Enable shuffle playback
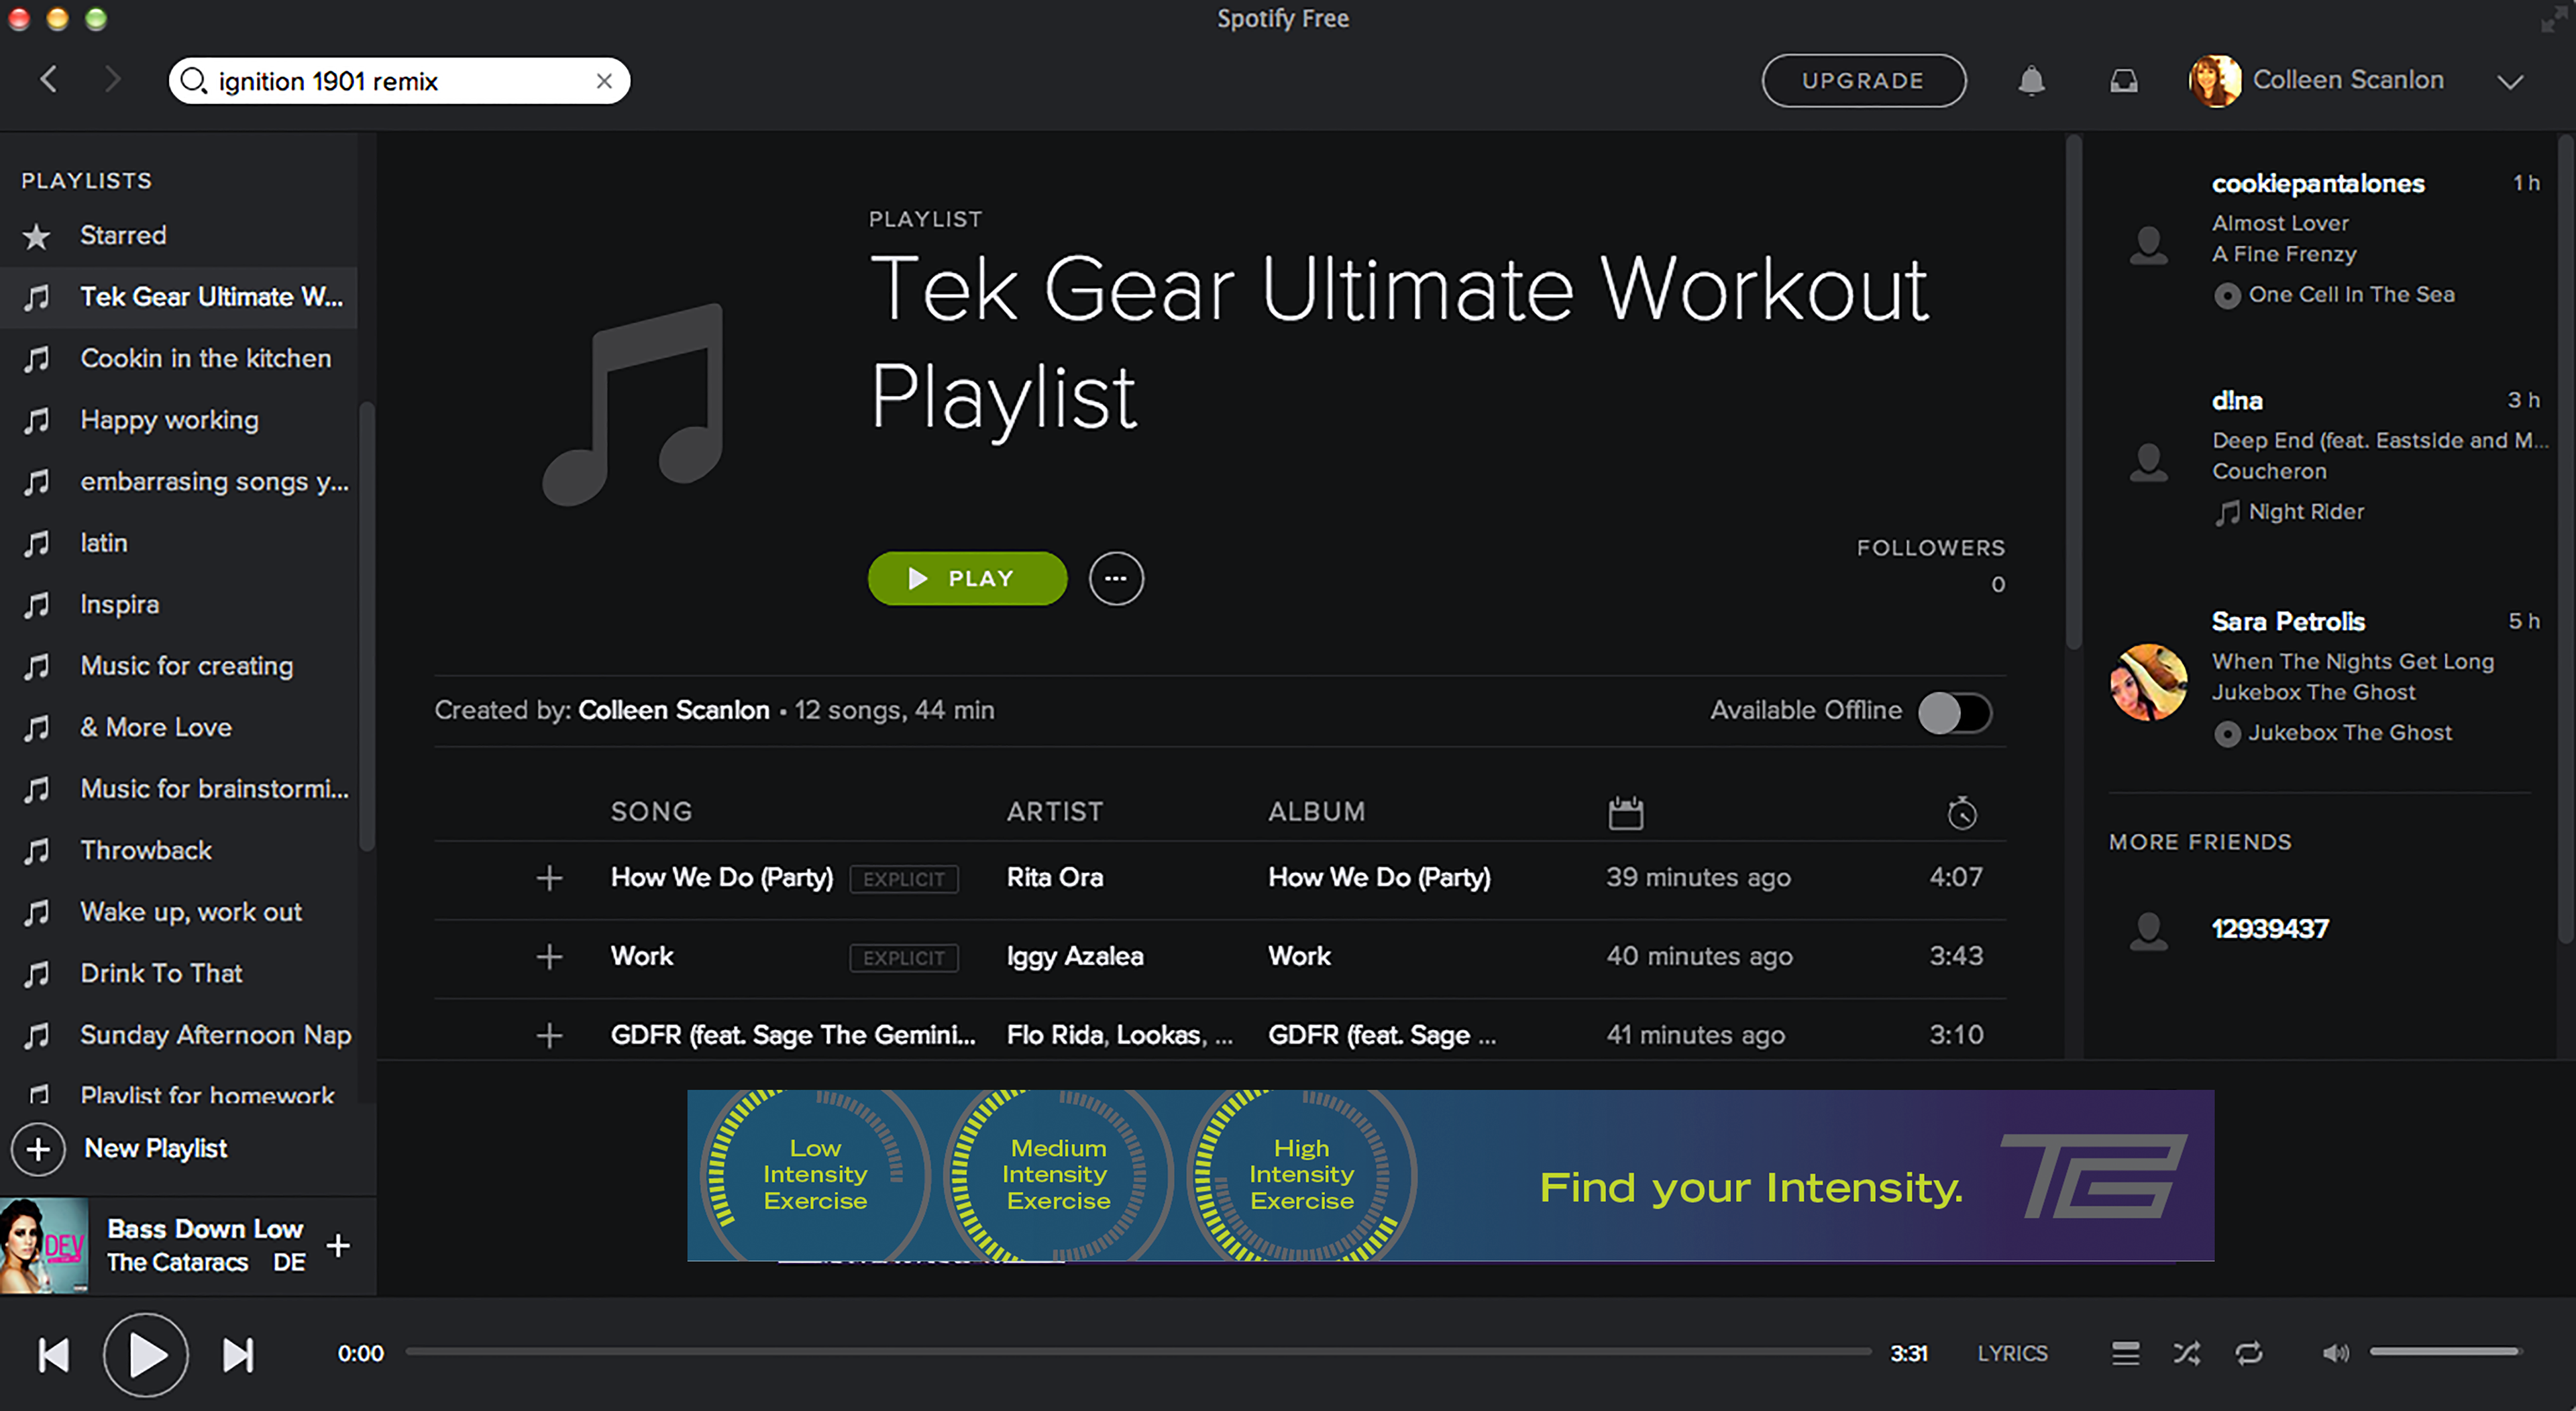The width and height of the screenshot is (2576, 1411). [2187, 1353]
